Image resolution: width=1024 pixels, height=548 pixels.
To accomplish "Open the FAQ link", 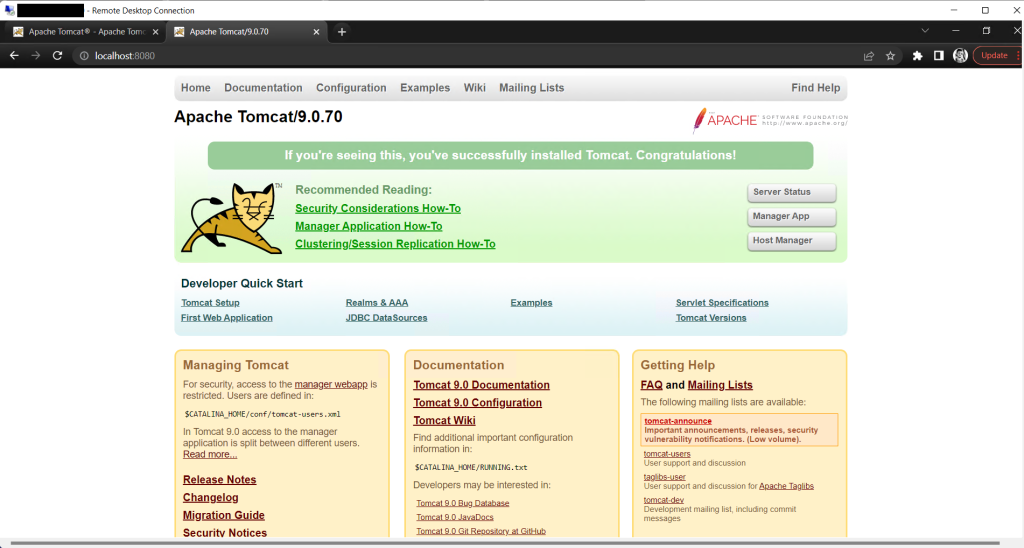I will coord(651,385).
